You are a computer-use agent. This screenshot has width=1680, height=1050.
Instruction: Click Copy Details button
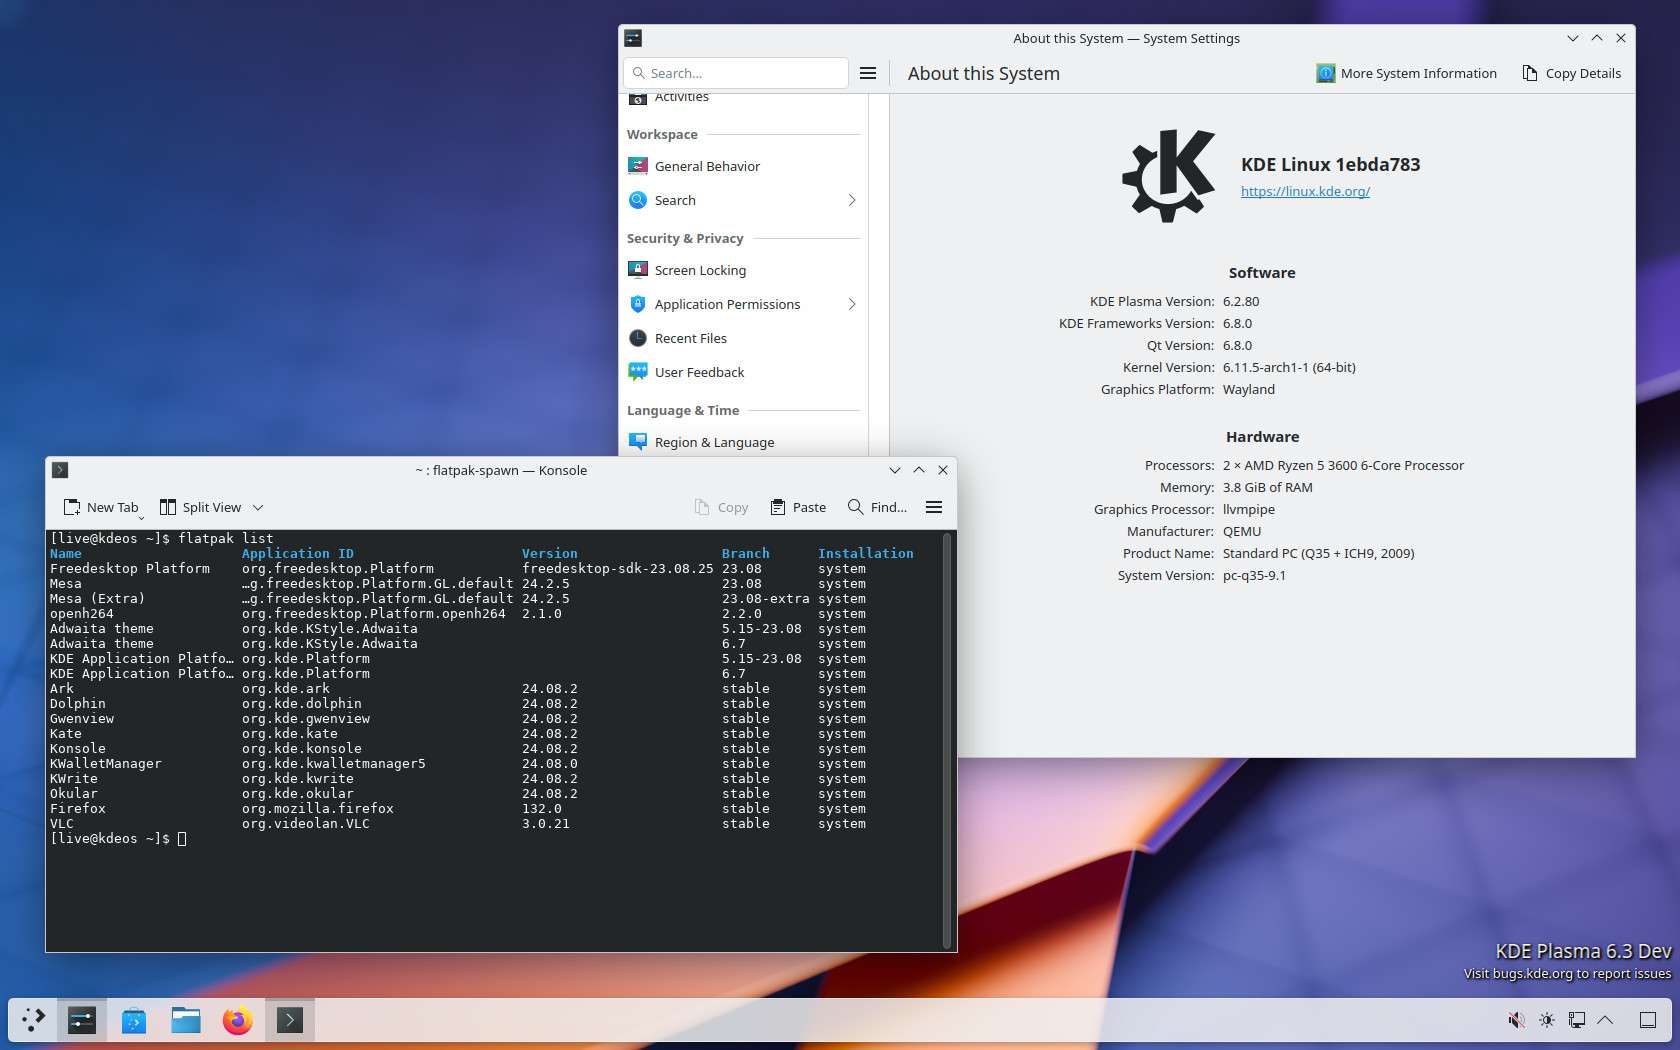(x=1571, y=73)
